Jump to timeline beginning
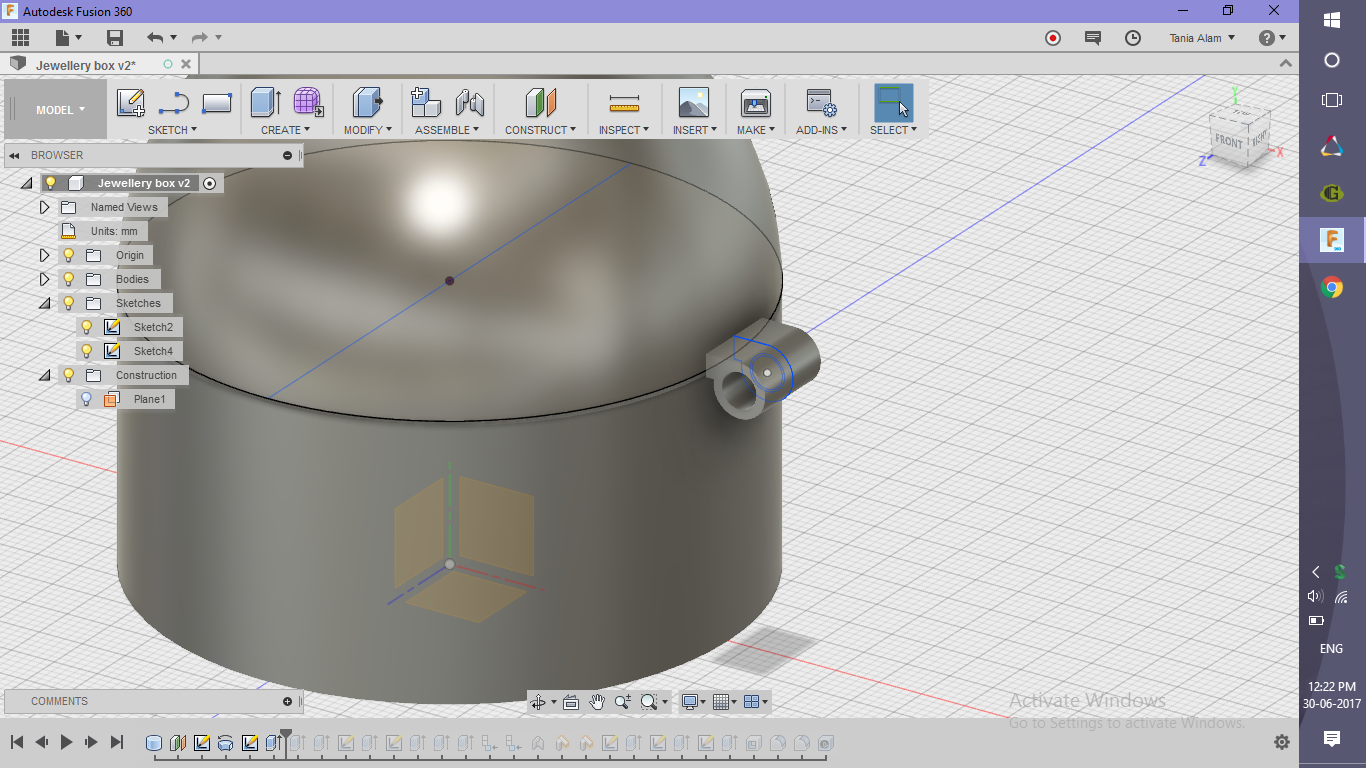Screen dimensions: 1366x768 (x=17, y=742)
